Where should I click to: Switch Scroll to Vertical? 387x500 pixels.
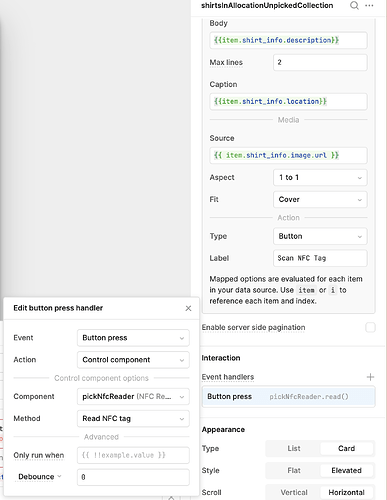pyautogui.click(x=294, y=492)
